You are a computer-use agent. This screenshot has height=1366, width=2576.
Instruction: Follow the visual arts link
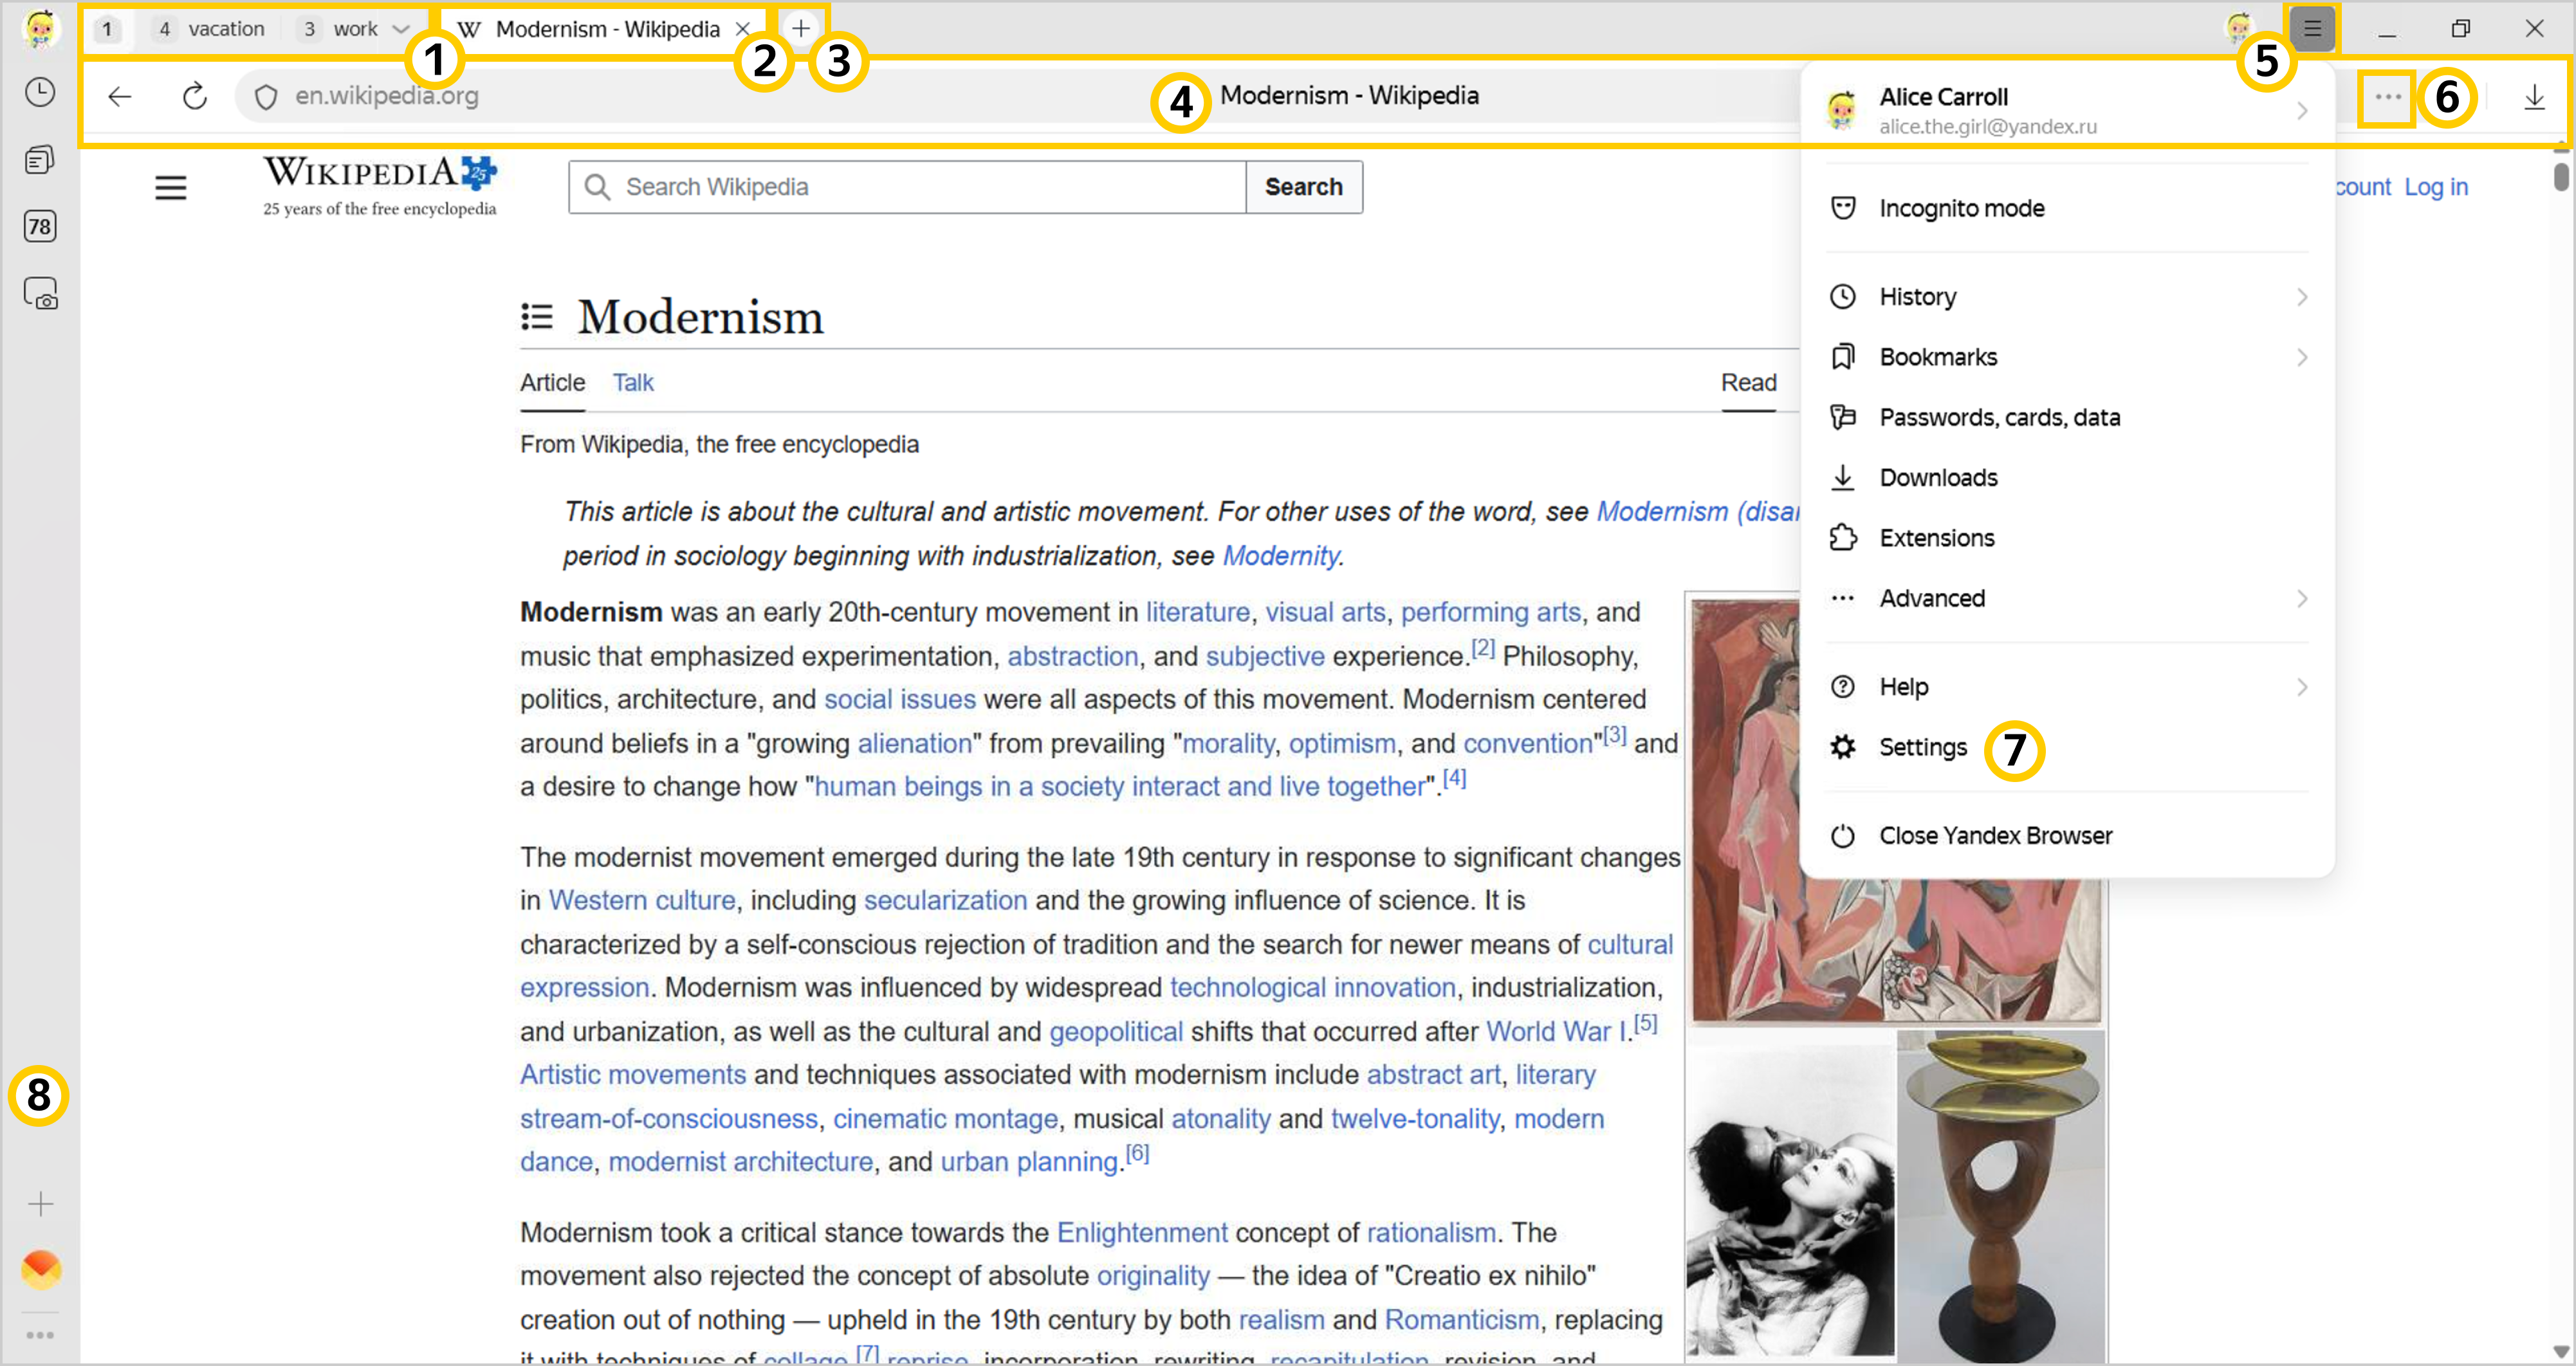[1325, 612]
